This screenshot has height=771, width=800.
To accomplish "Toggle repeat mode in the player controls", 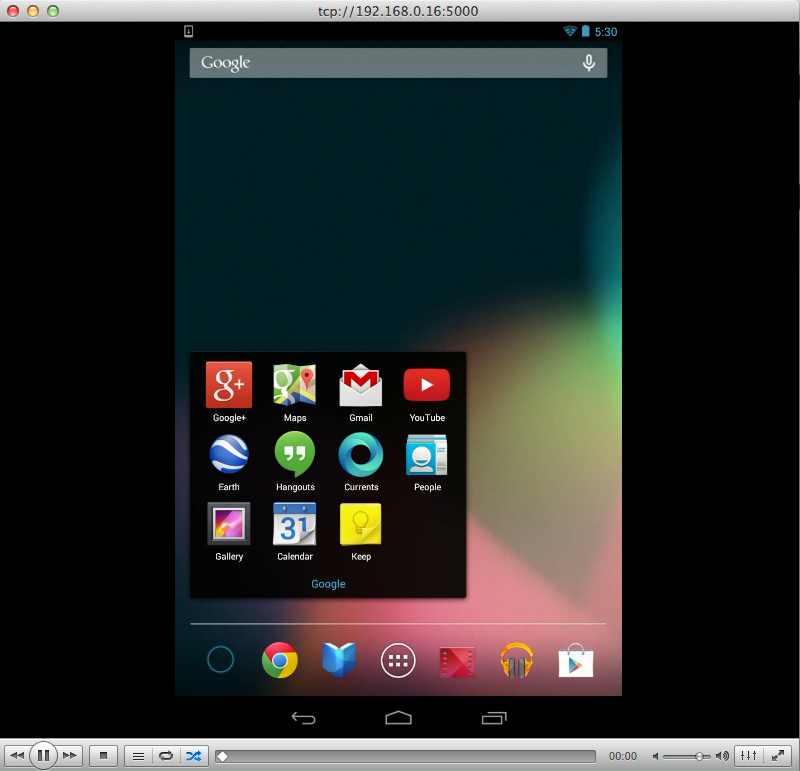I will click(x=165, y=756).
